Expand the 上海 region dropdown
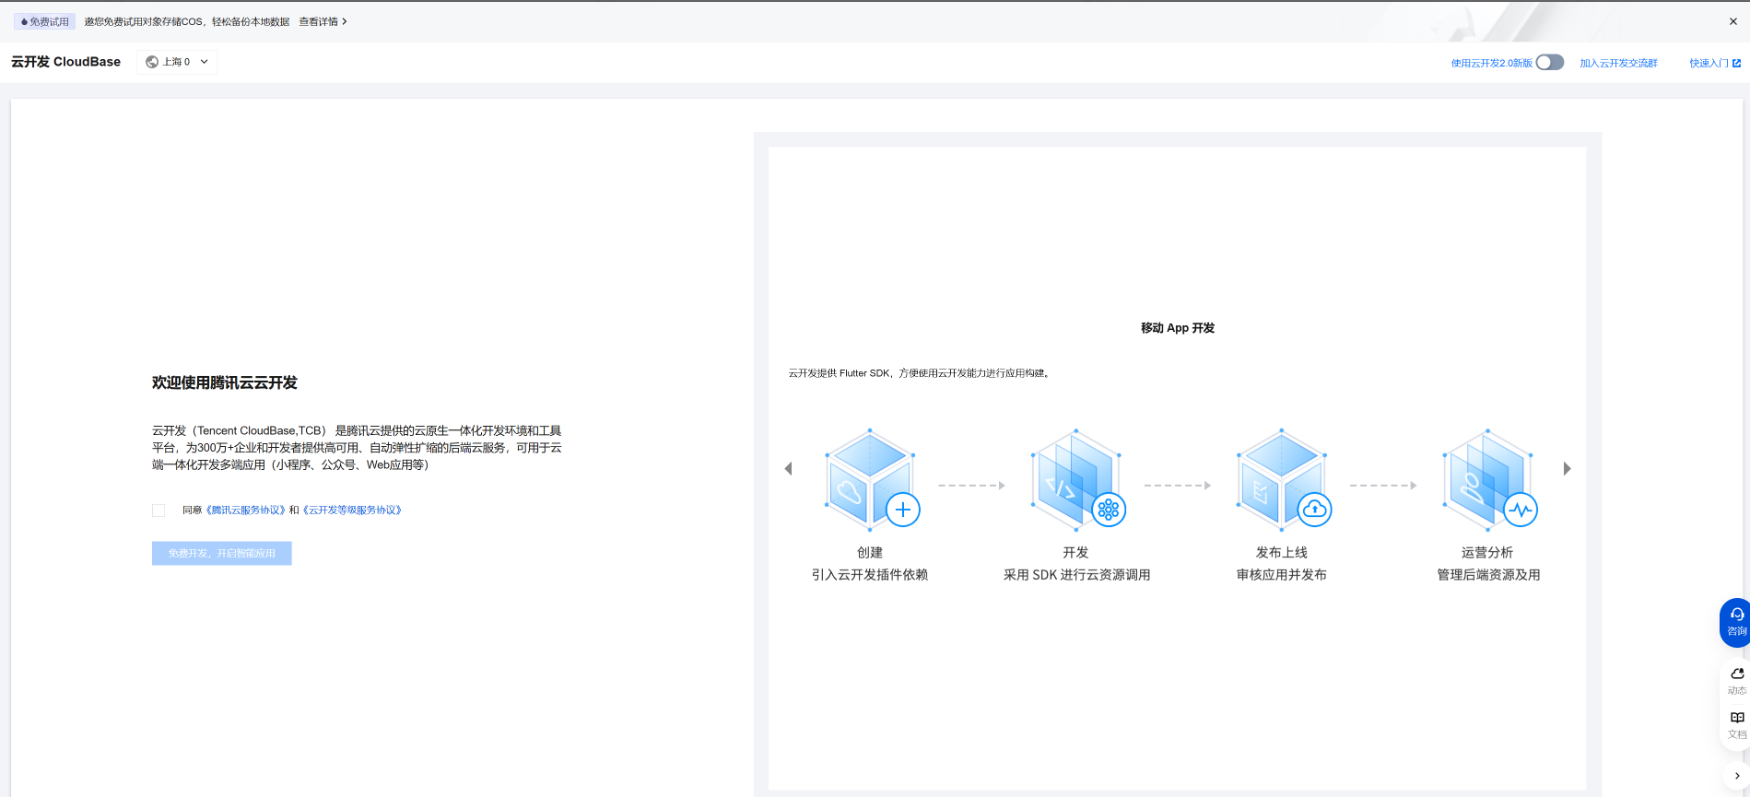This screenshot has height=797, width=1750. click(x=178, y=62)
